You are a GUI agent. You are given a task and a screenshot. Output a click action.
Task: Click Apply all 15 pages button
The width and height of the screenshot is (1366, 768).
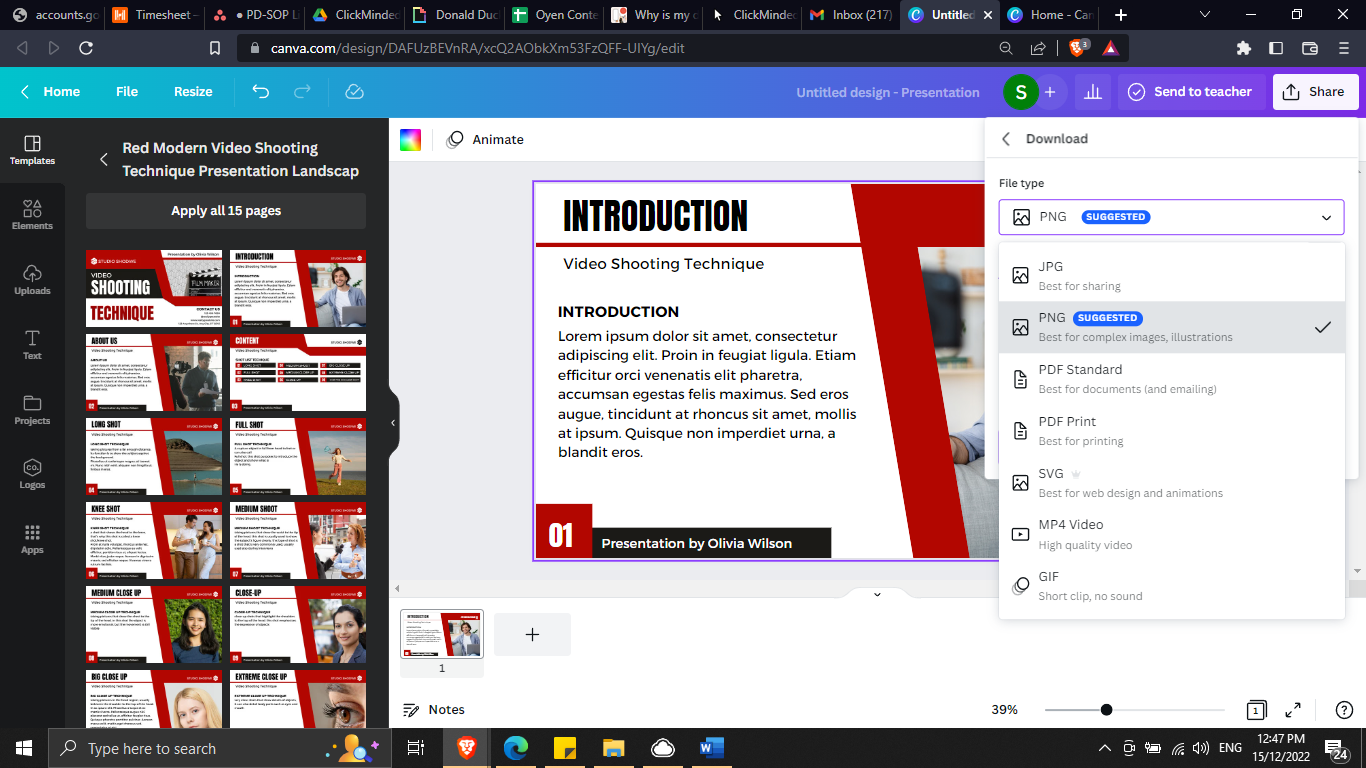point(226,211)
